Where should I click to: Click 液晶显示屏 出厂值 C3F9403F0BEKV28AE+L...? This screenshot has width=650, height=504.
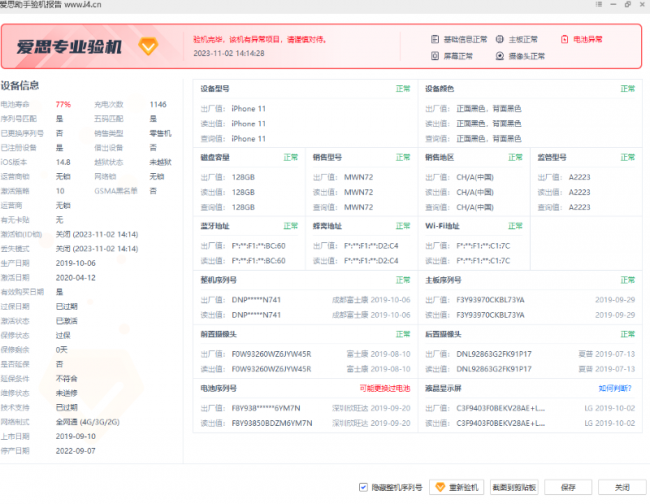(x=500, y=408)
